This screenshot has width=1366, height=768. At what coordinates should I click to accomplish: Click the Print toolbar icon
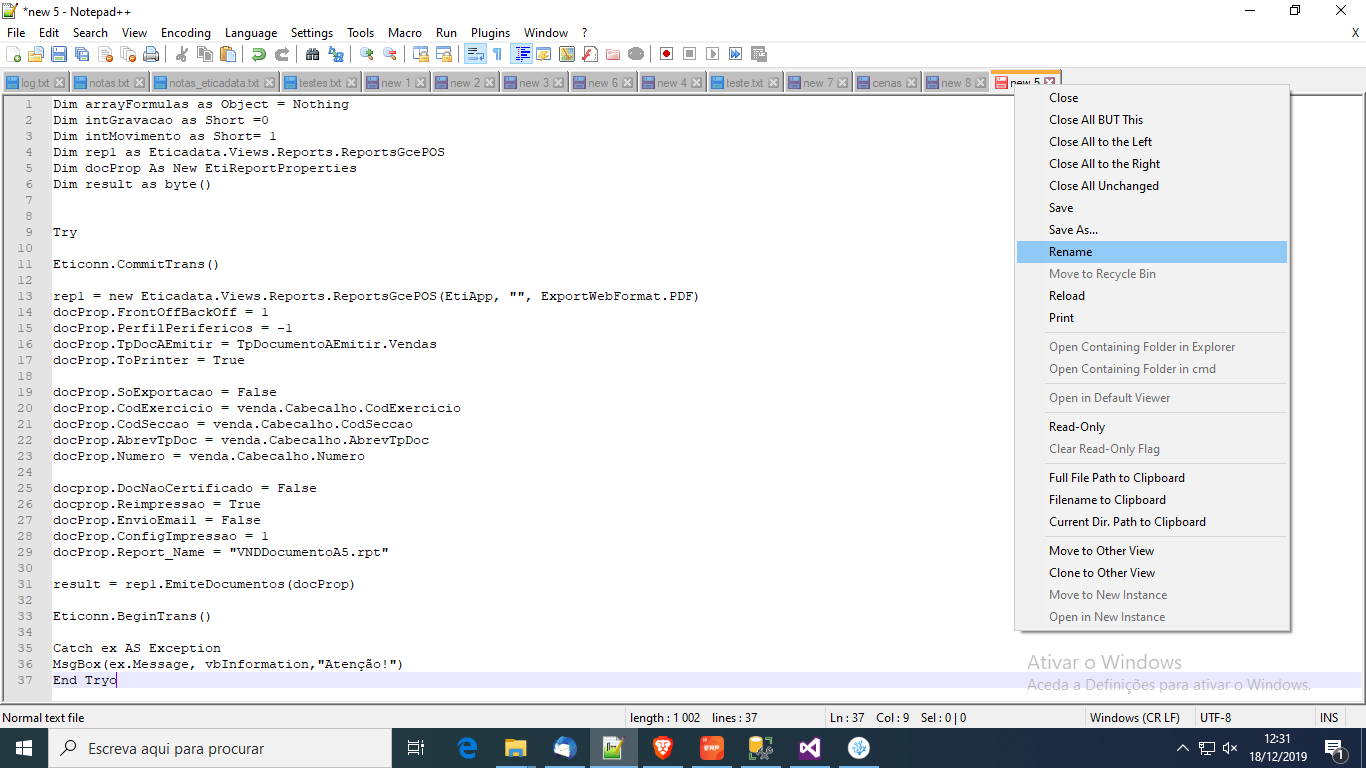point(150,54)
